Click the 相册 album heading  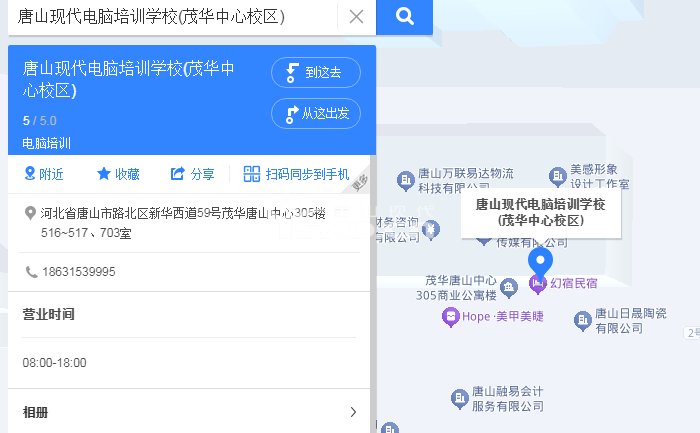pos(35,412)
